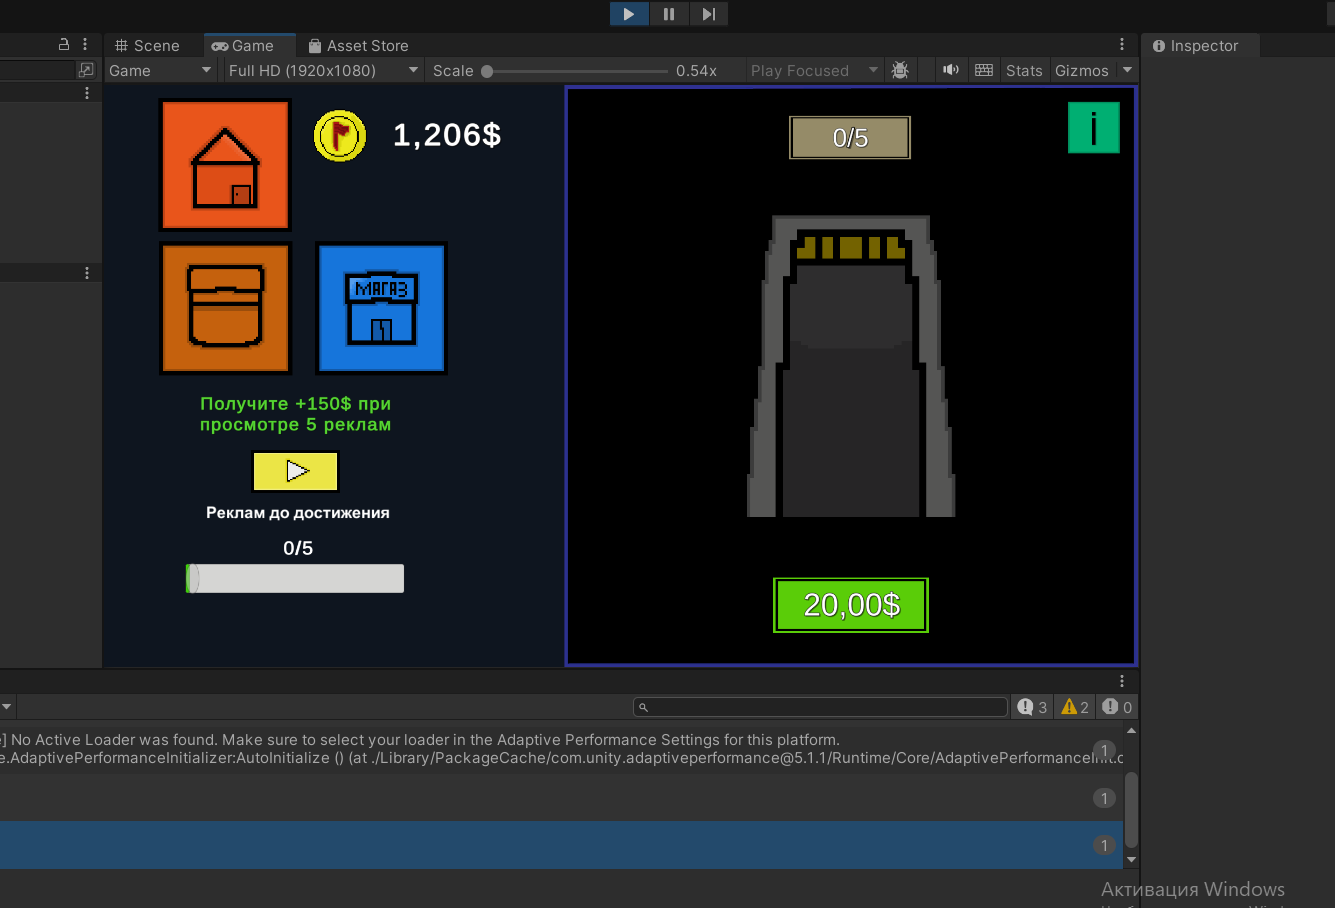1335x908 pixels.
Task: Toggle the keyboard shortcuts icon in Game toolbar
Action: [x=984, y=70]
